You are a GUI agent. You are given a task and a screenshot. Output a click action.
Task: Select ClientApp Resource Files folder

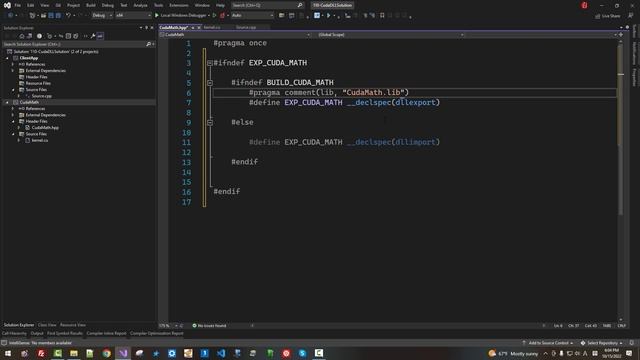[x=38, y=83]
